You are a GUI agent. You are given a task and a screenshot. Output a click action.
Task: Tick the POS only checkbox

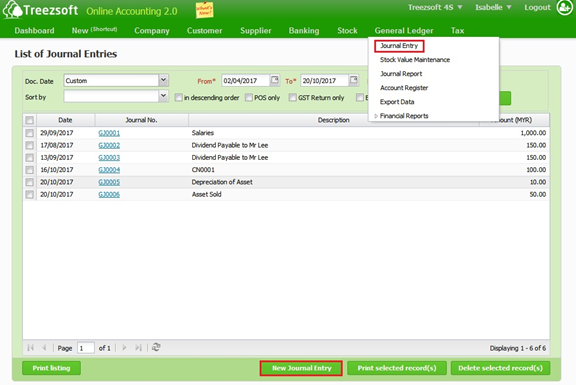point(249,97)
